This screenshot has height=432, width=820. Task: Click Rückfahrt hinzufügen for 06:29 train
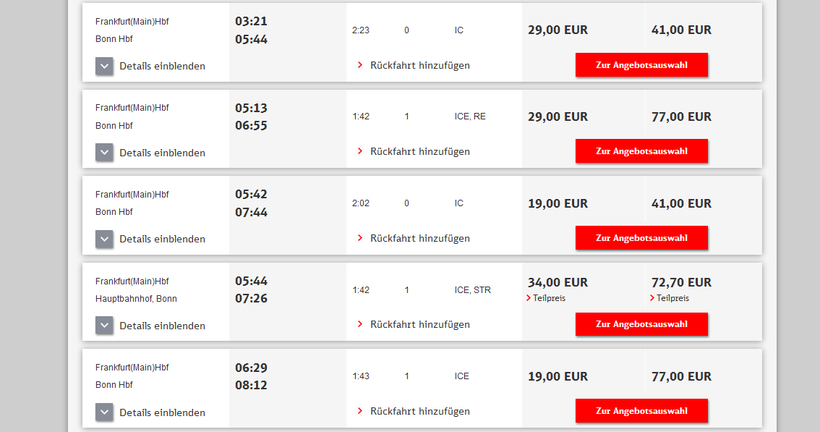click(x=419, y=411)
